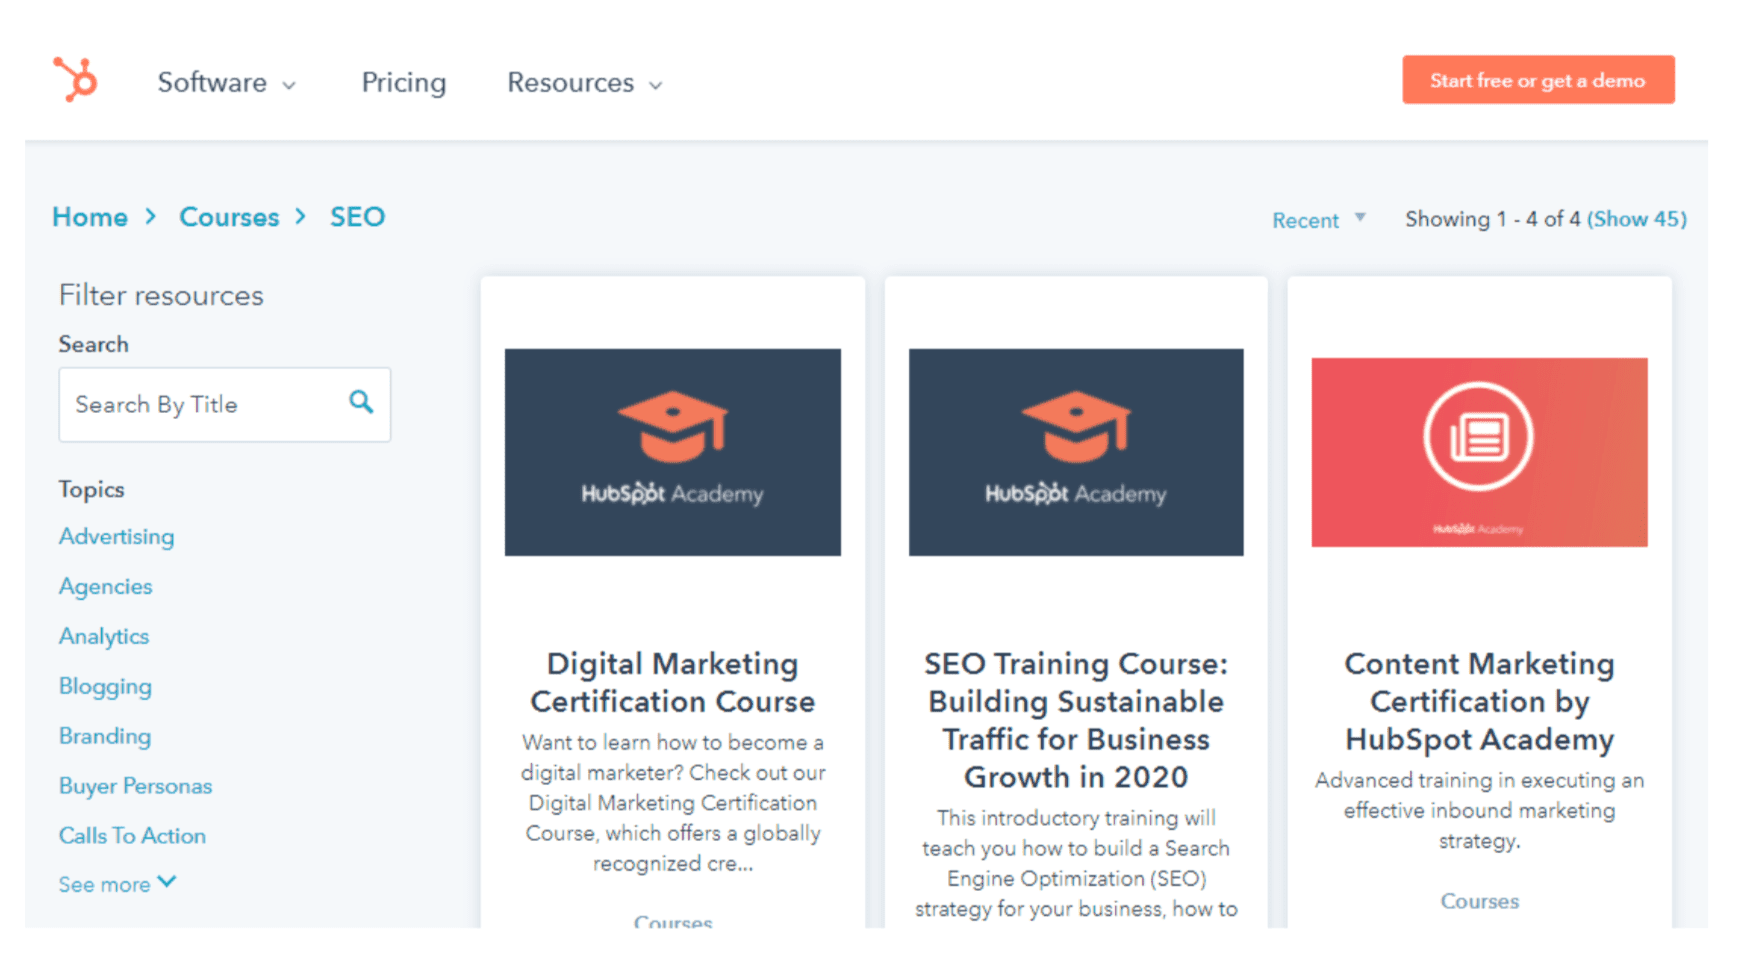This screenshot has height=966, width=1764.
Task: Open SEO Training Course thumbnail image
Action: click(1076, 452)
